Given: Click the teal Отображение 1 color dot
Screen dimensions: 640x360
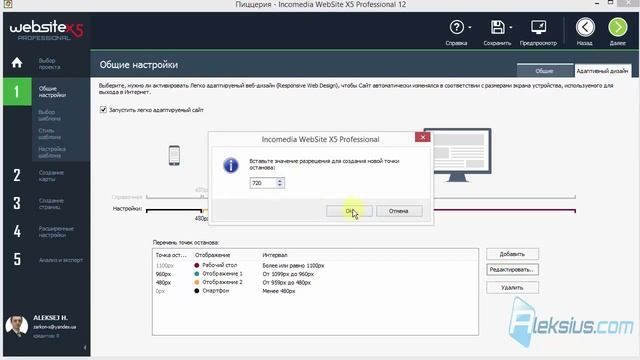Looking at the screenshot, I should pos(197,274).
